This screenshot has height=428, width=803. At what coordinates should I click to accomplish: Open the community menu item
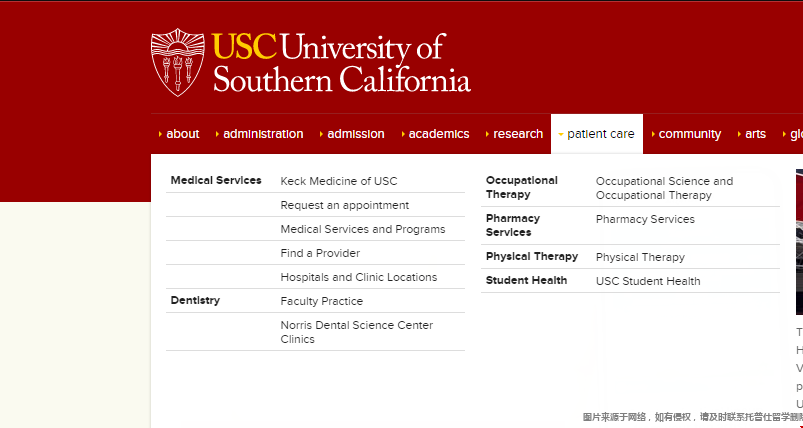pyautogui.click(x=689, y=134)
